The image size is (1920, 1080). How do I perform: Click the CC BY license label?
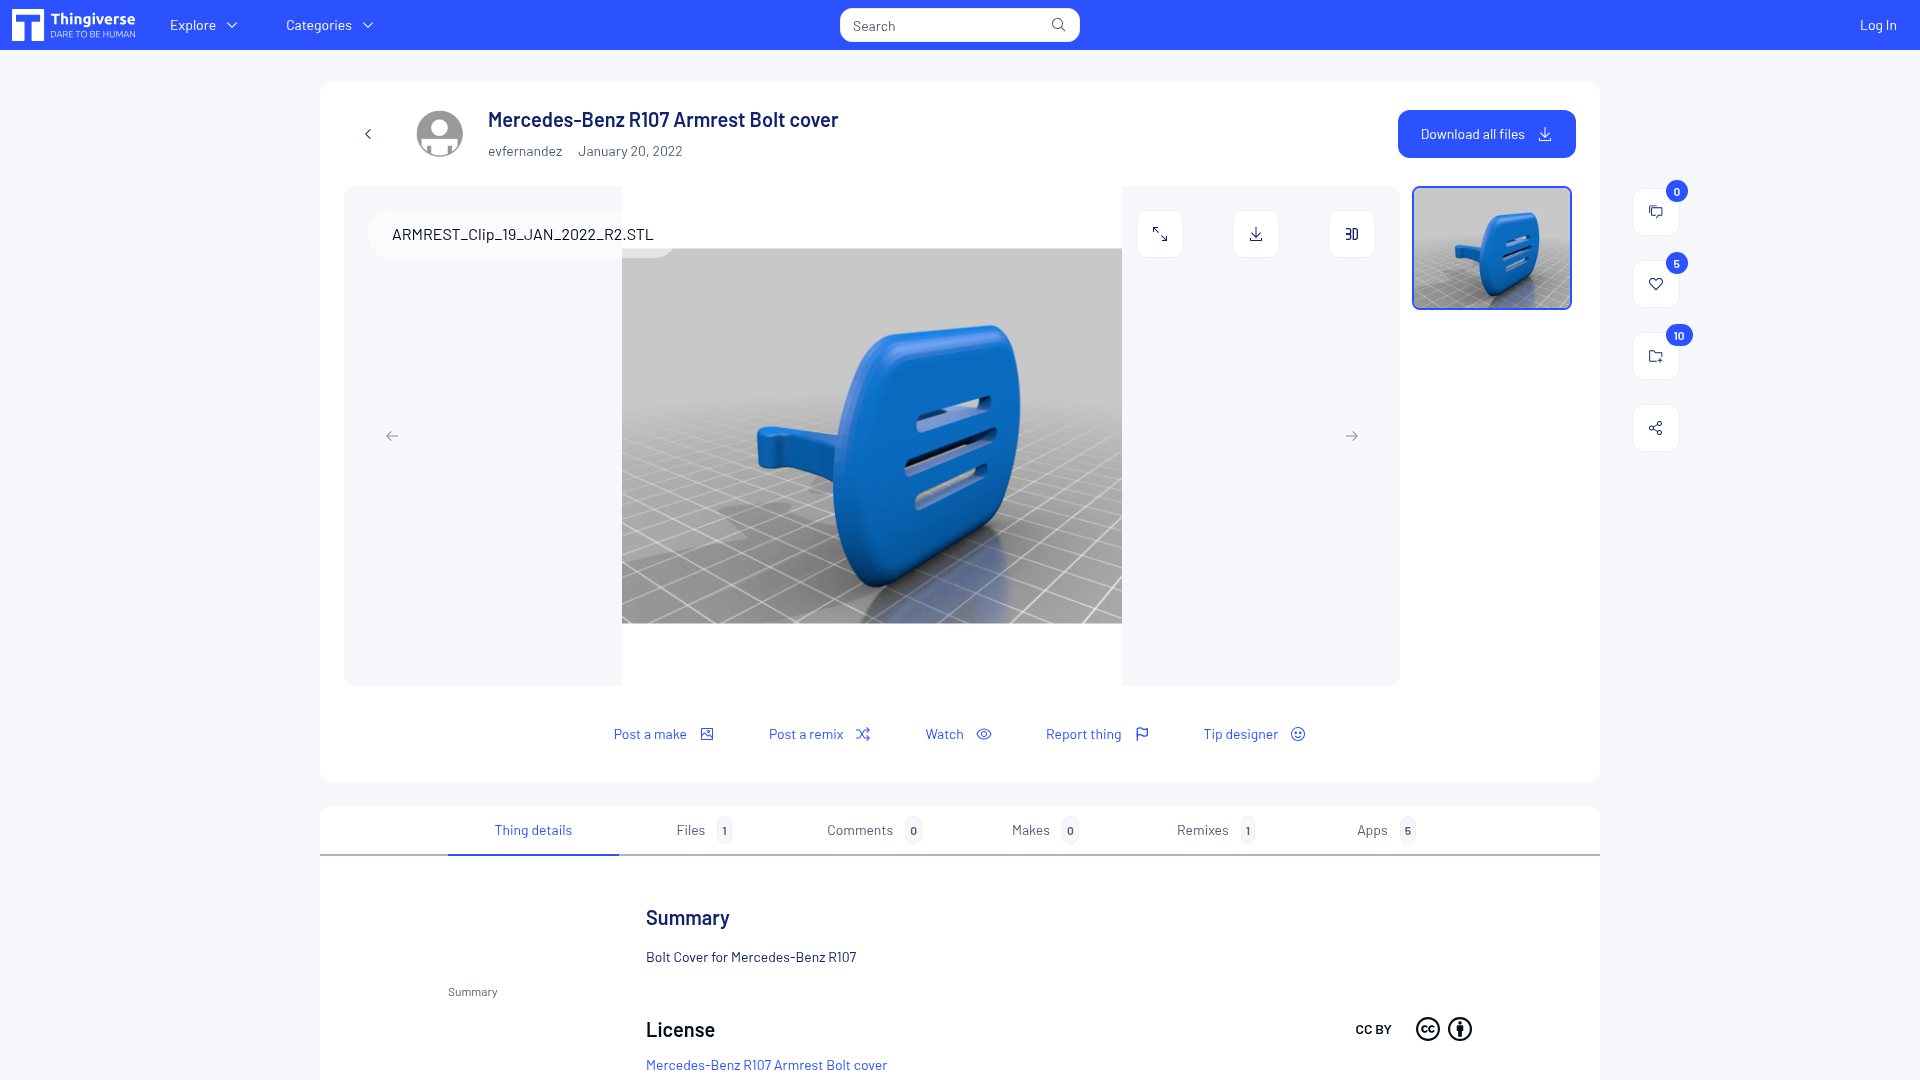[x=1373, y=1029]
